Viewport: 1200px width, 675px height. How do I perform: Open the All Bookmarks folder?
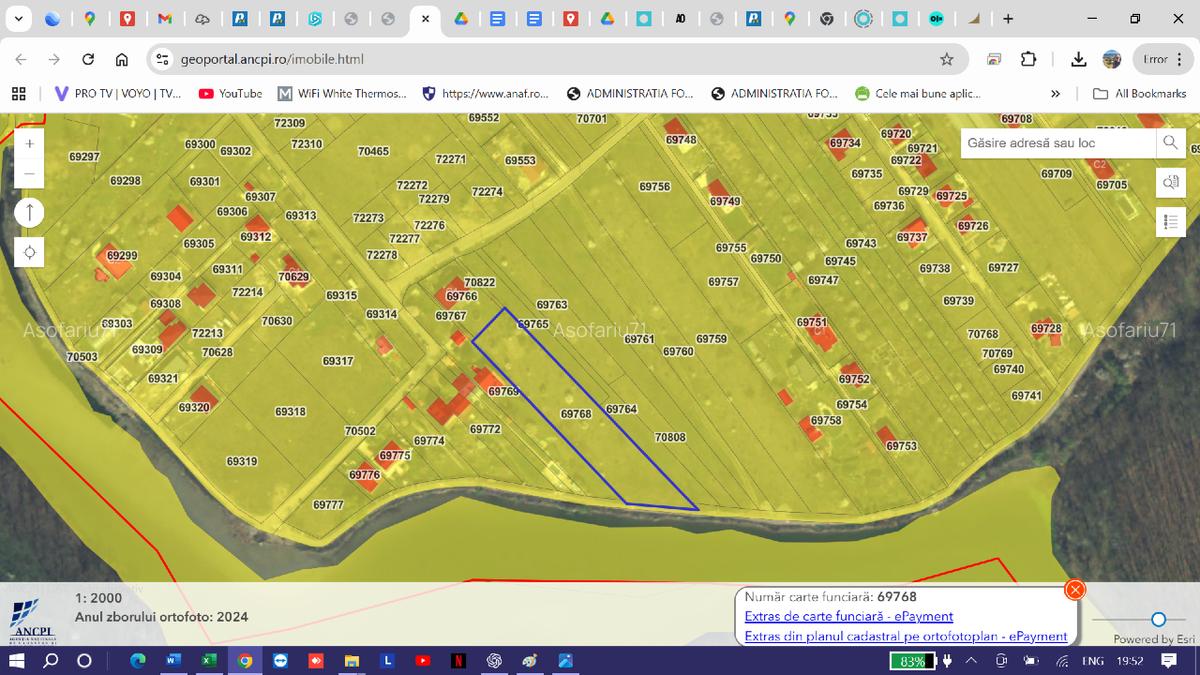click(x=1140, y=94)
